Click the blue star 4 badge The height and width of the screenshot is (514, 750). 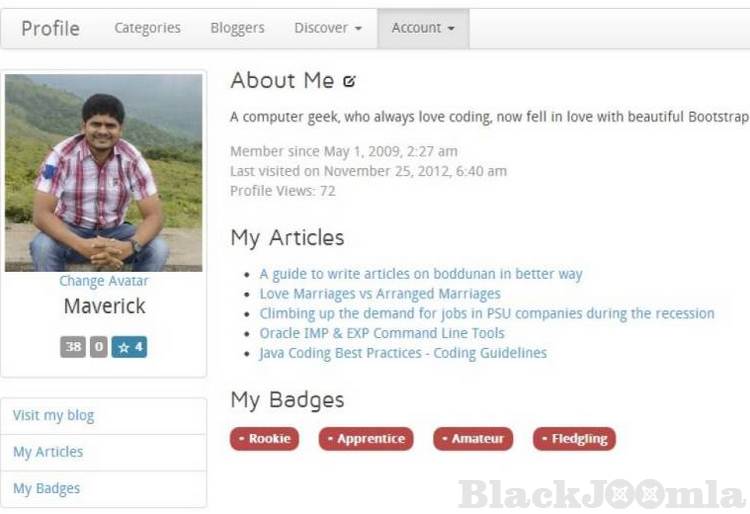click(129, 347)
